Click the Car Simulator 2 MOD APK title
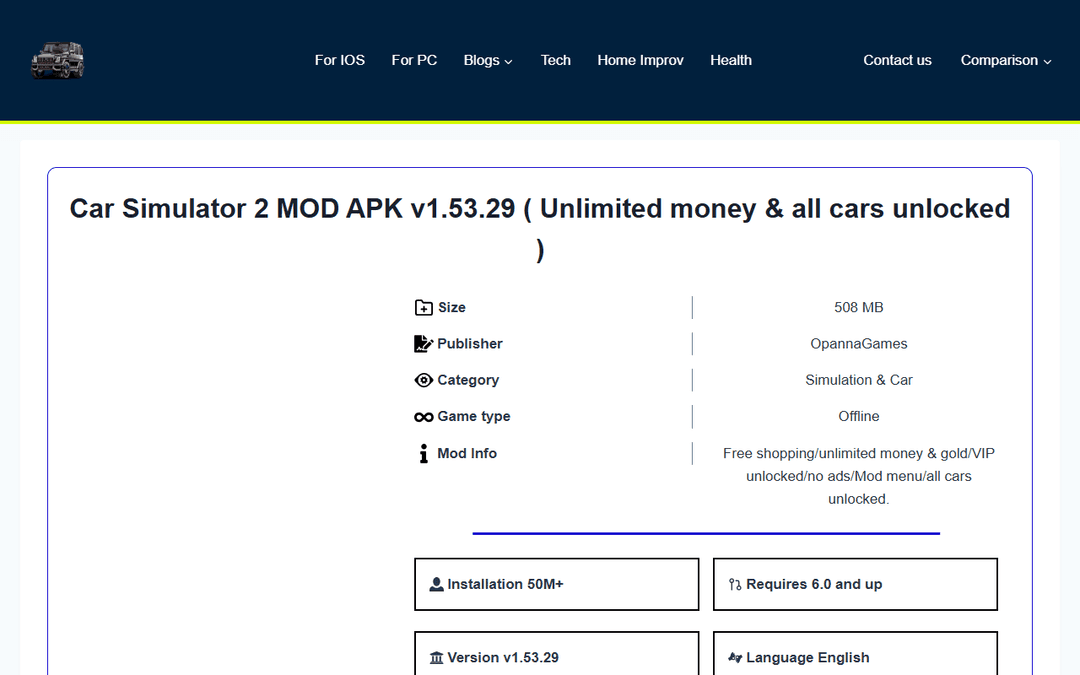The height and width of the screenshot is (675, 1080). point(540,229)
